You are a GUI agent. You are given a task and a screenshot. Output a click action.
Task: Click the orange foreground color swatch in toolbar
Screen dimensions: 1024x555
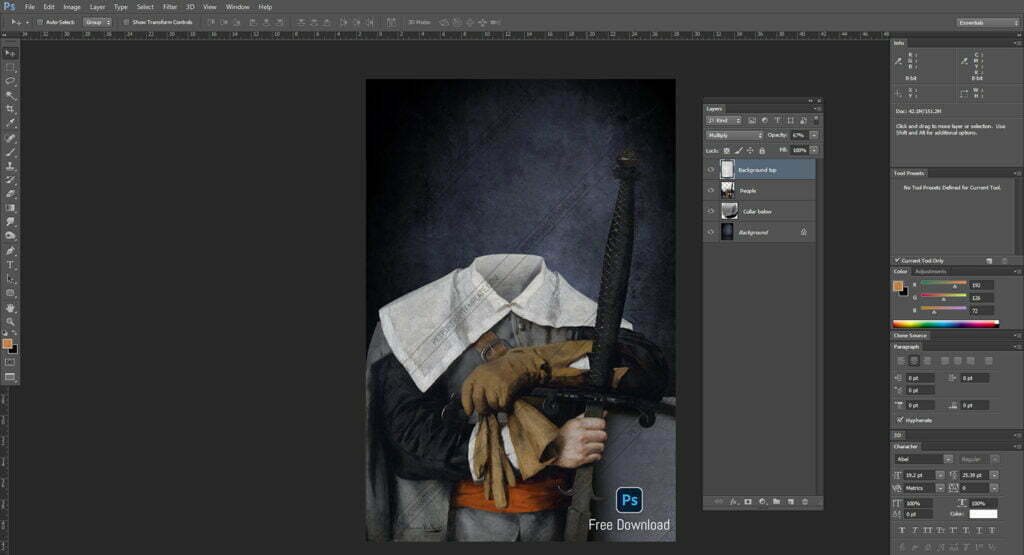[x=7, y=343]
